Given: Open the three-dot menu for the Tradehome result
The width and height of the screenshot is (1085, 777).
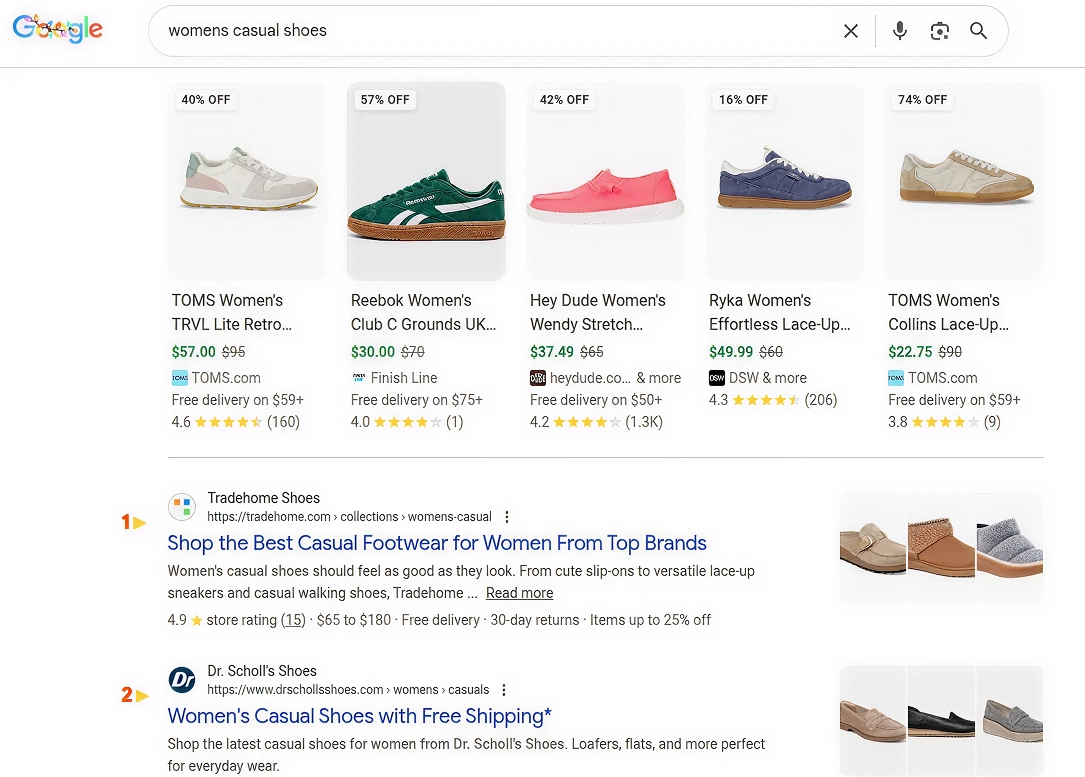Looking at the screenshot, I should (x=507, y=517).
